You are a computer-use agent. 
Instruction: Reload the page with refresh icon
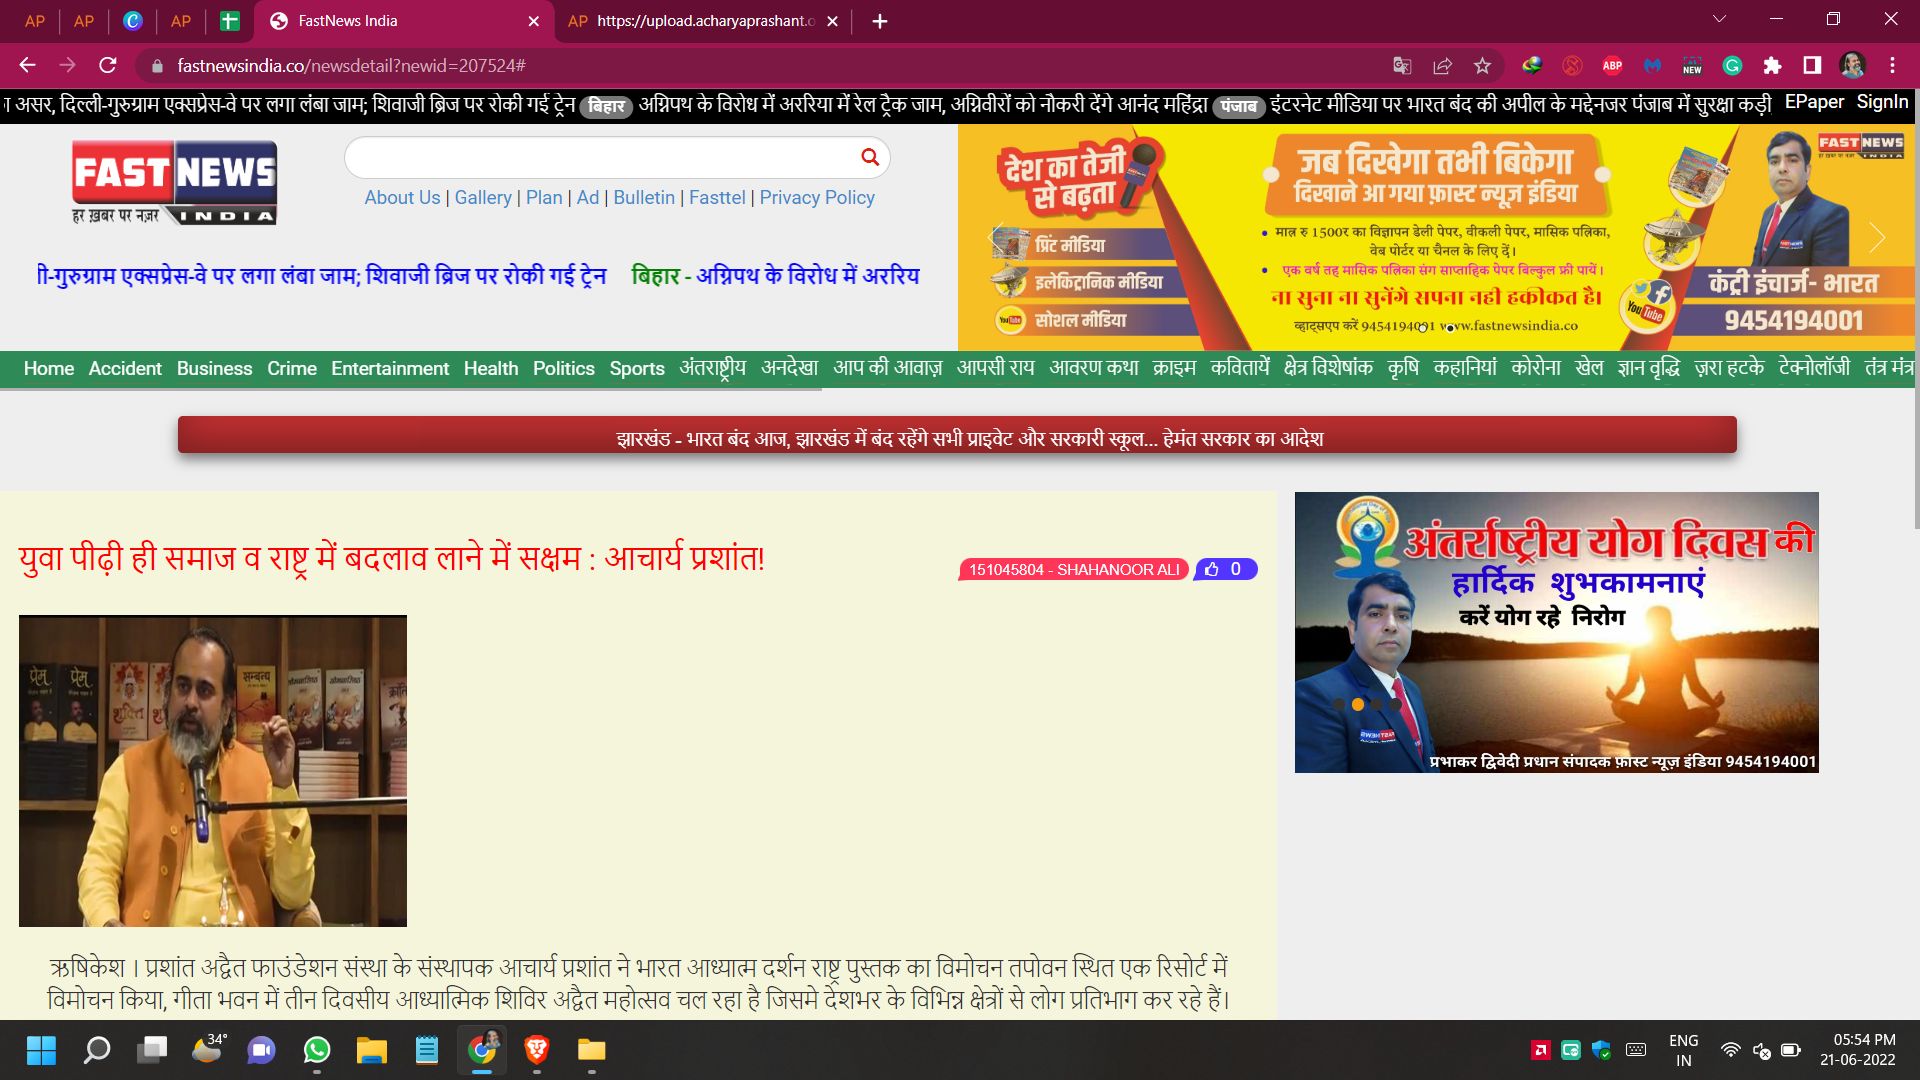108,66
